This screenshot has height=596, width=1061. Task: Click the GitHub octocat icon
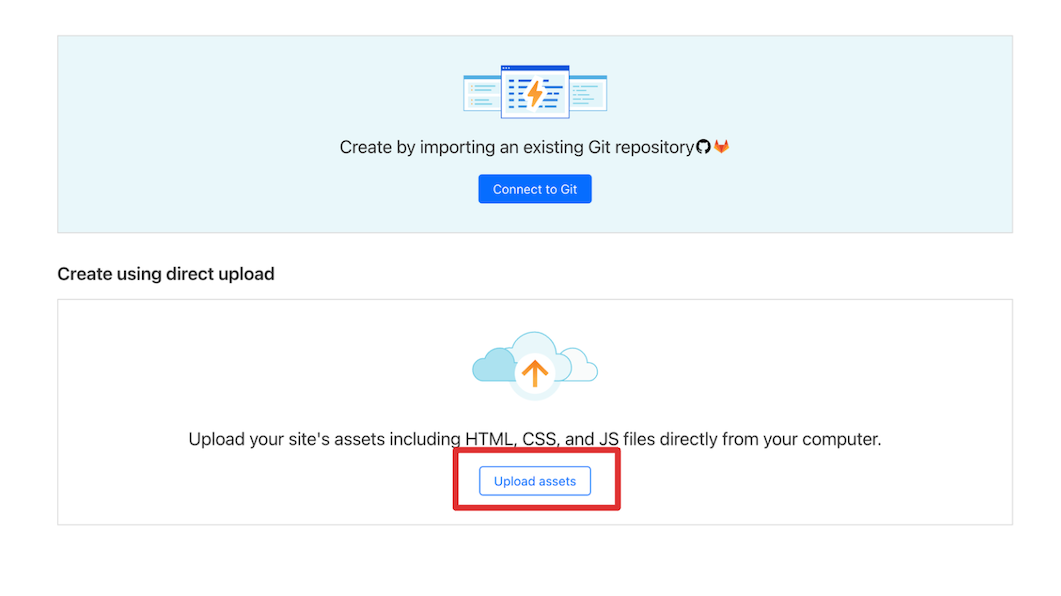tap(703, 147)
